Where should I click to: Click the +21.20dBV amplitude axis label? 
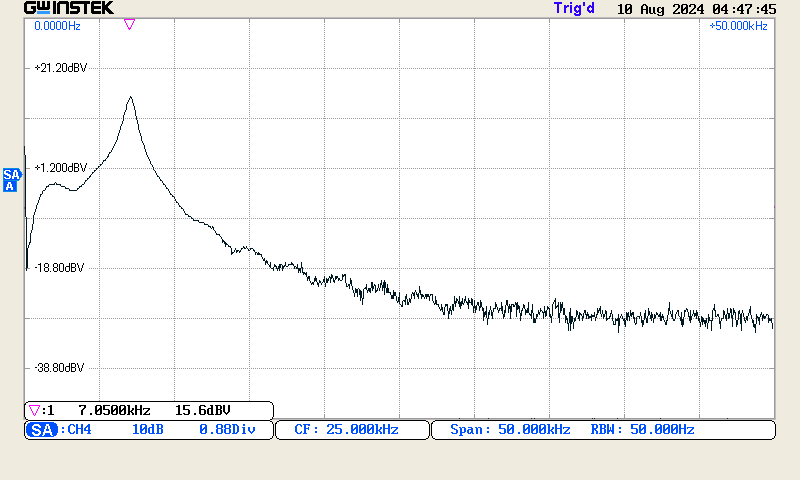tap(60, 68)
